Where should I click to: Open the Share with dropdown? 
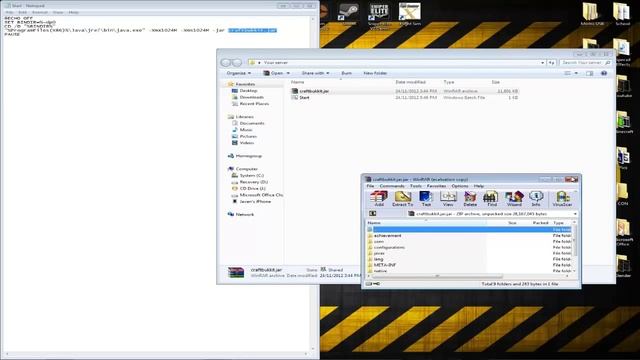point(315,73)
